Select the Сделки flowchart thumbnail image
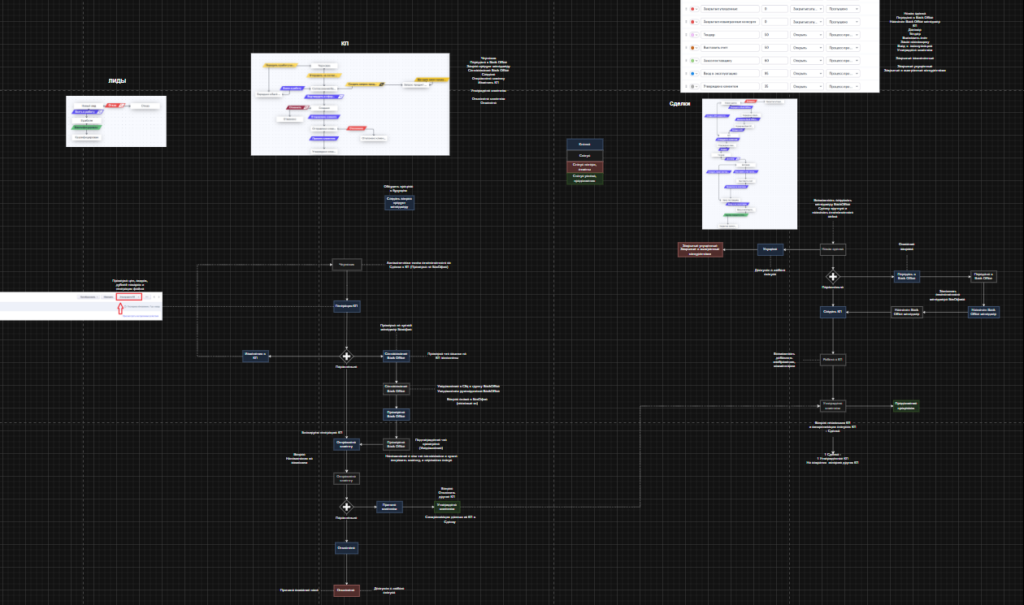Viewport: 1024px width, 605px height. pos(749,164)
